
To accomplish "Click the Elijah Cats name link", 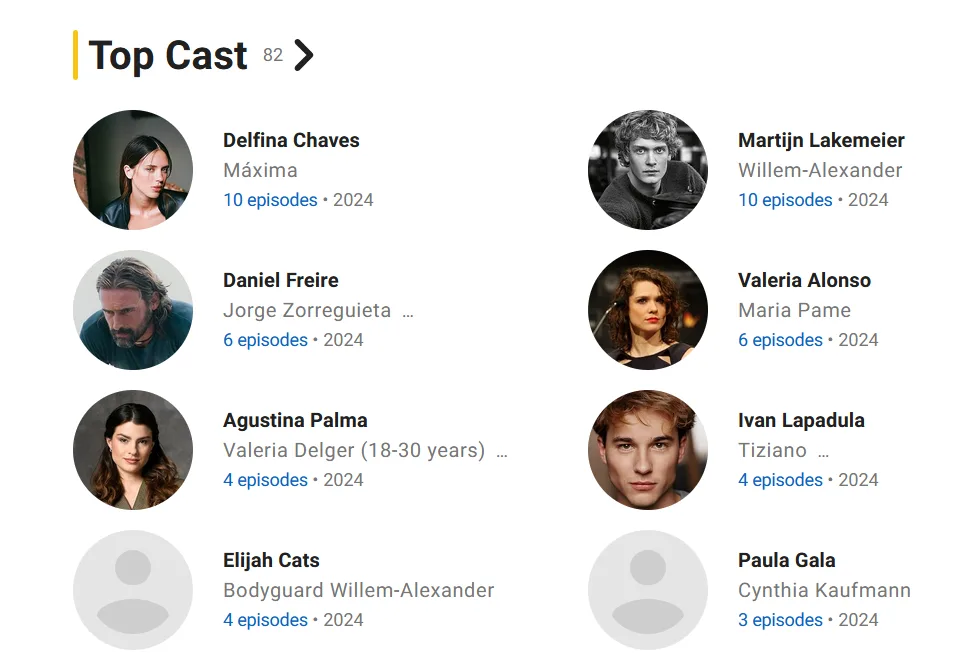I will (271, 560).
